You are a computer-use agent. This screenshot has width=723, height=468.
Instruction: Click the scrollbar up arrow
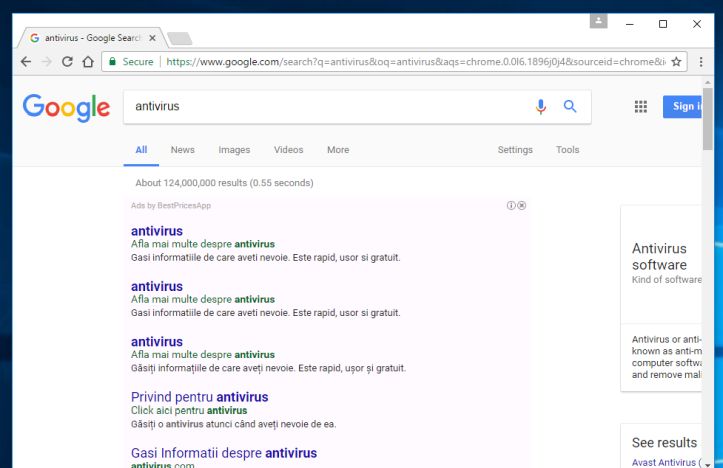coord(708,83)
